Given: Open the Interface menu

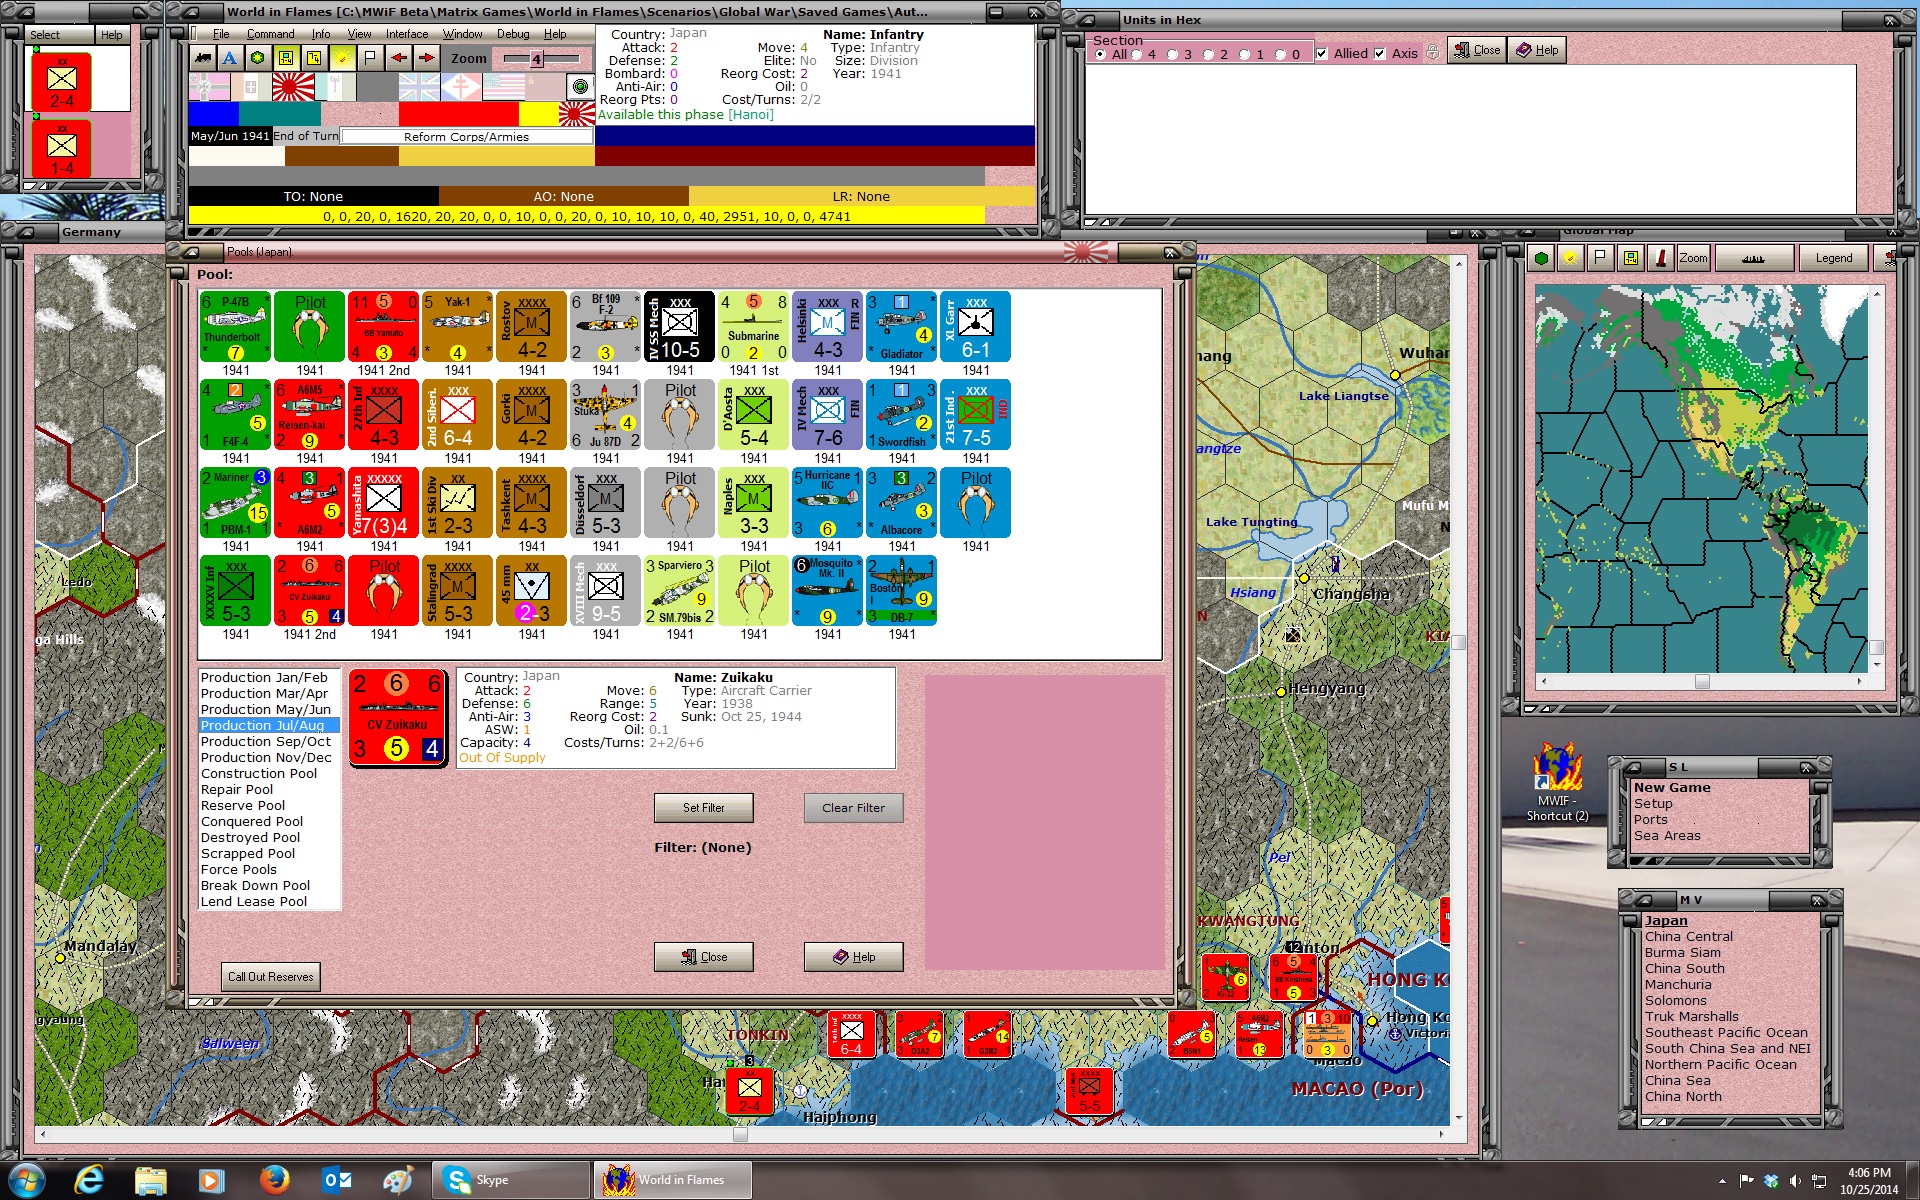Looking at the screenshot, I should pyautogui.click(x=407, y=34).
